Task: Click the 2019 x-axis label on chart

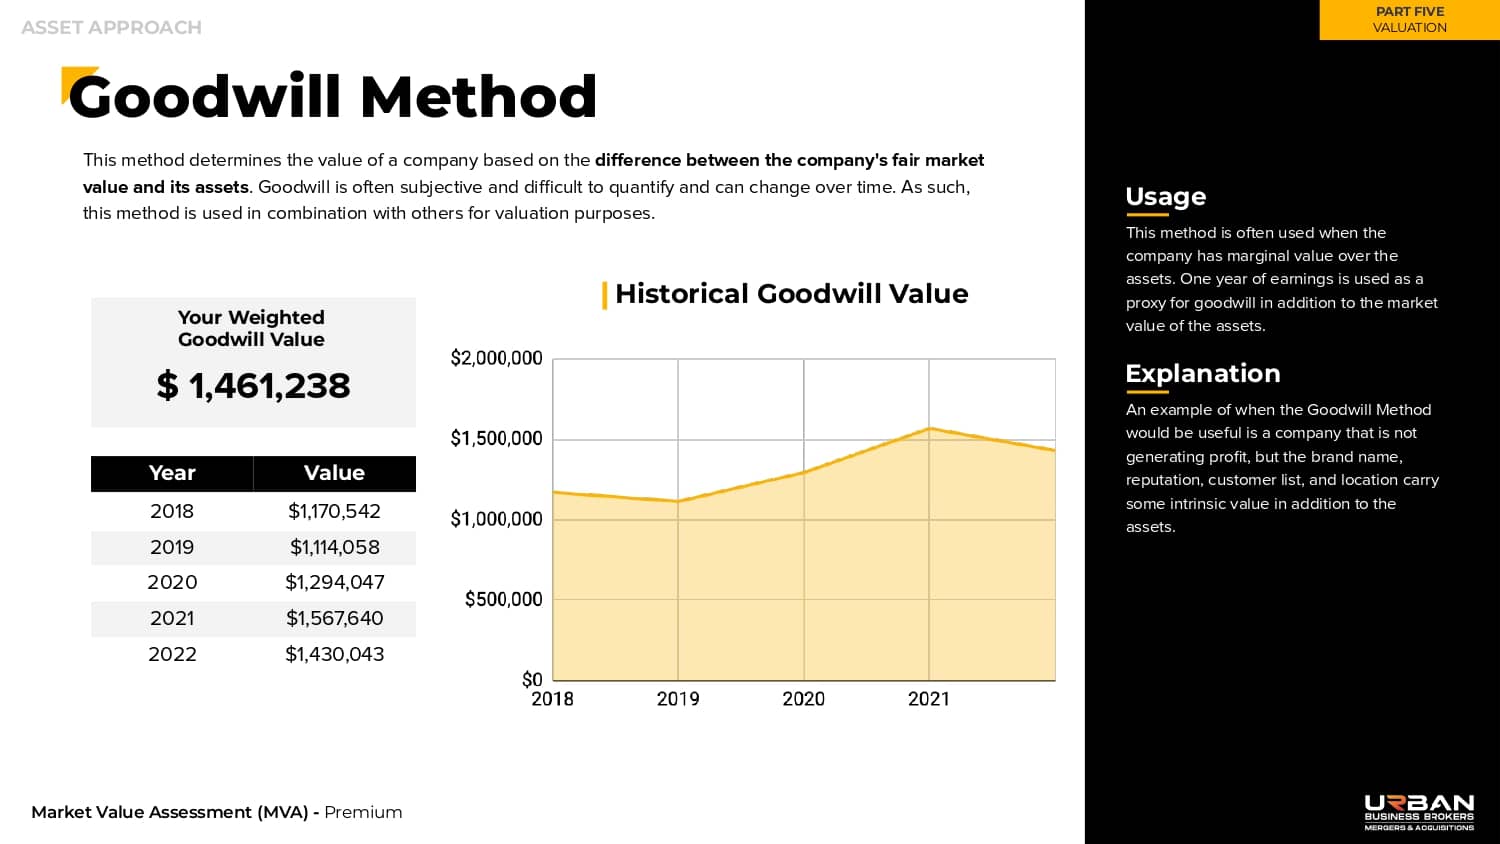Action: click(x=678, y=699)
